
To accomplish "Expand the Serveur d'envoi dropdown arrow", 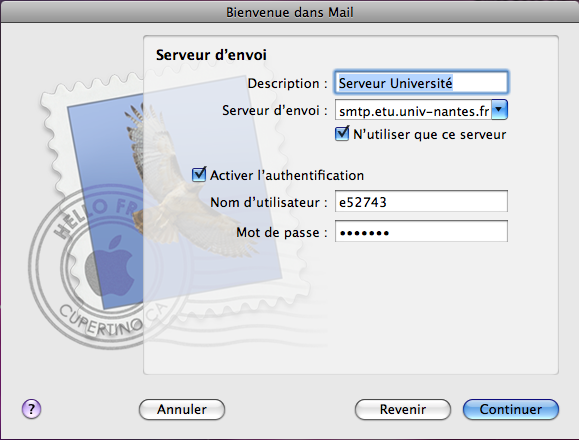I will (499, 109).
